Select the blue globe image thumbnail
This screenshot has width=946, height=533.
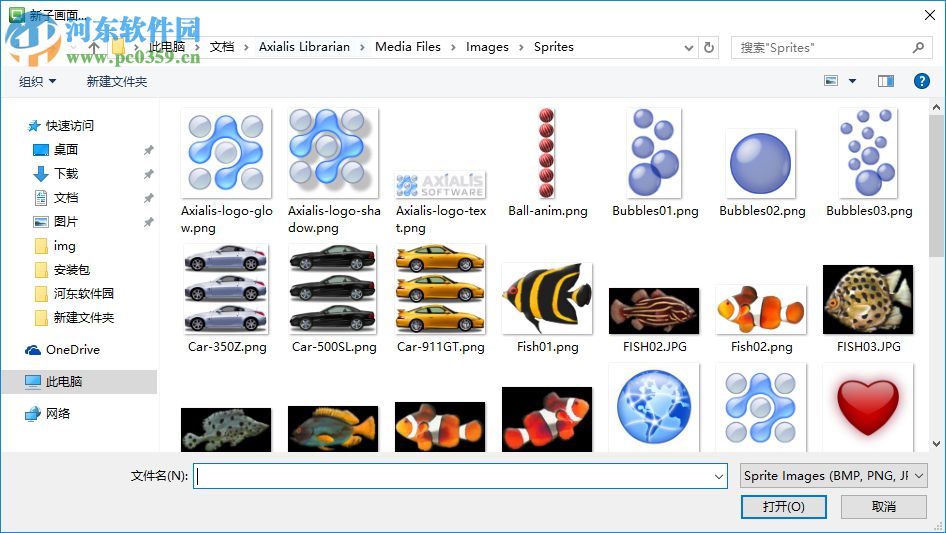654,407
